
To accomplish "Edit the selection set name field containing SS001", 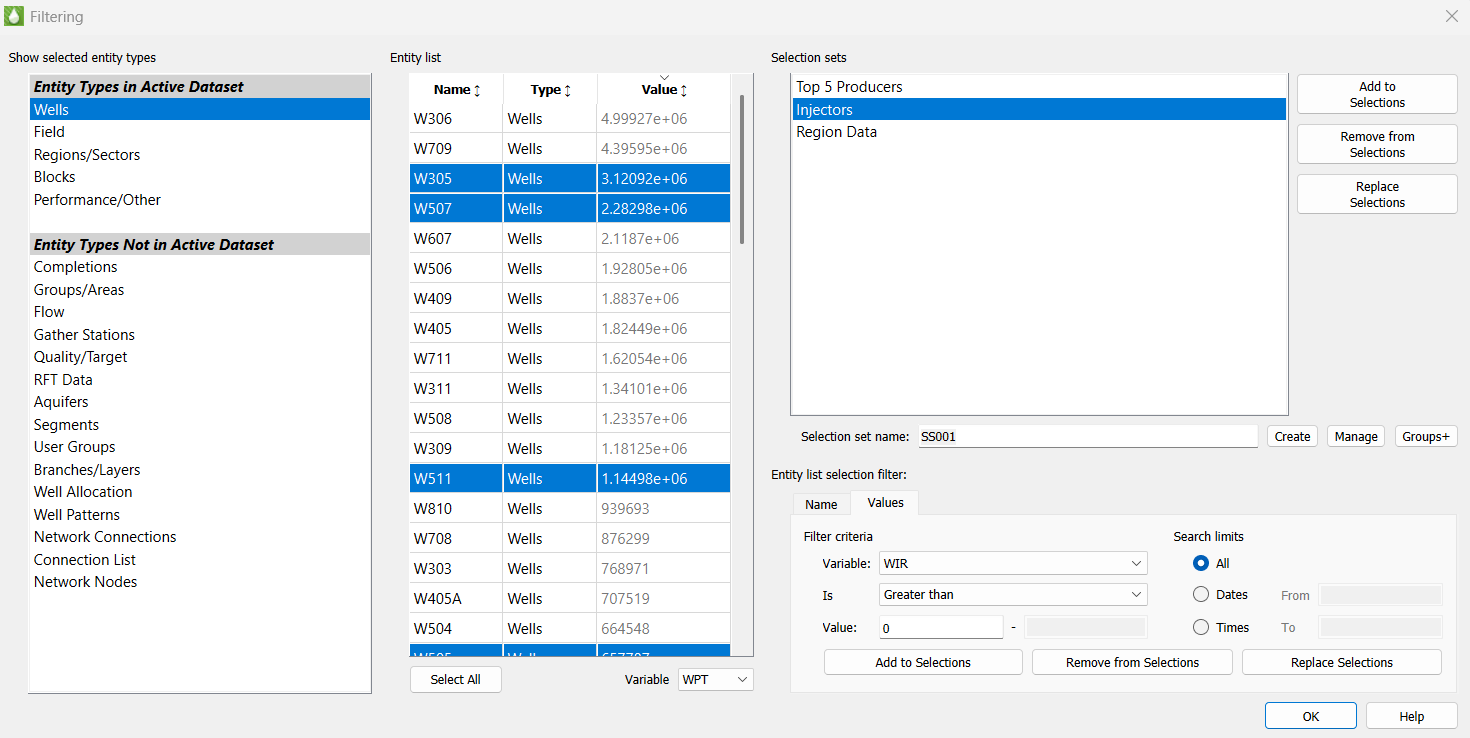I will click(x=1088, y=435).
